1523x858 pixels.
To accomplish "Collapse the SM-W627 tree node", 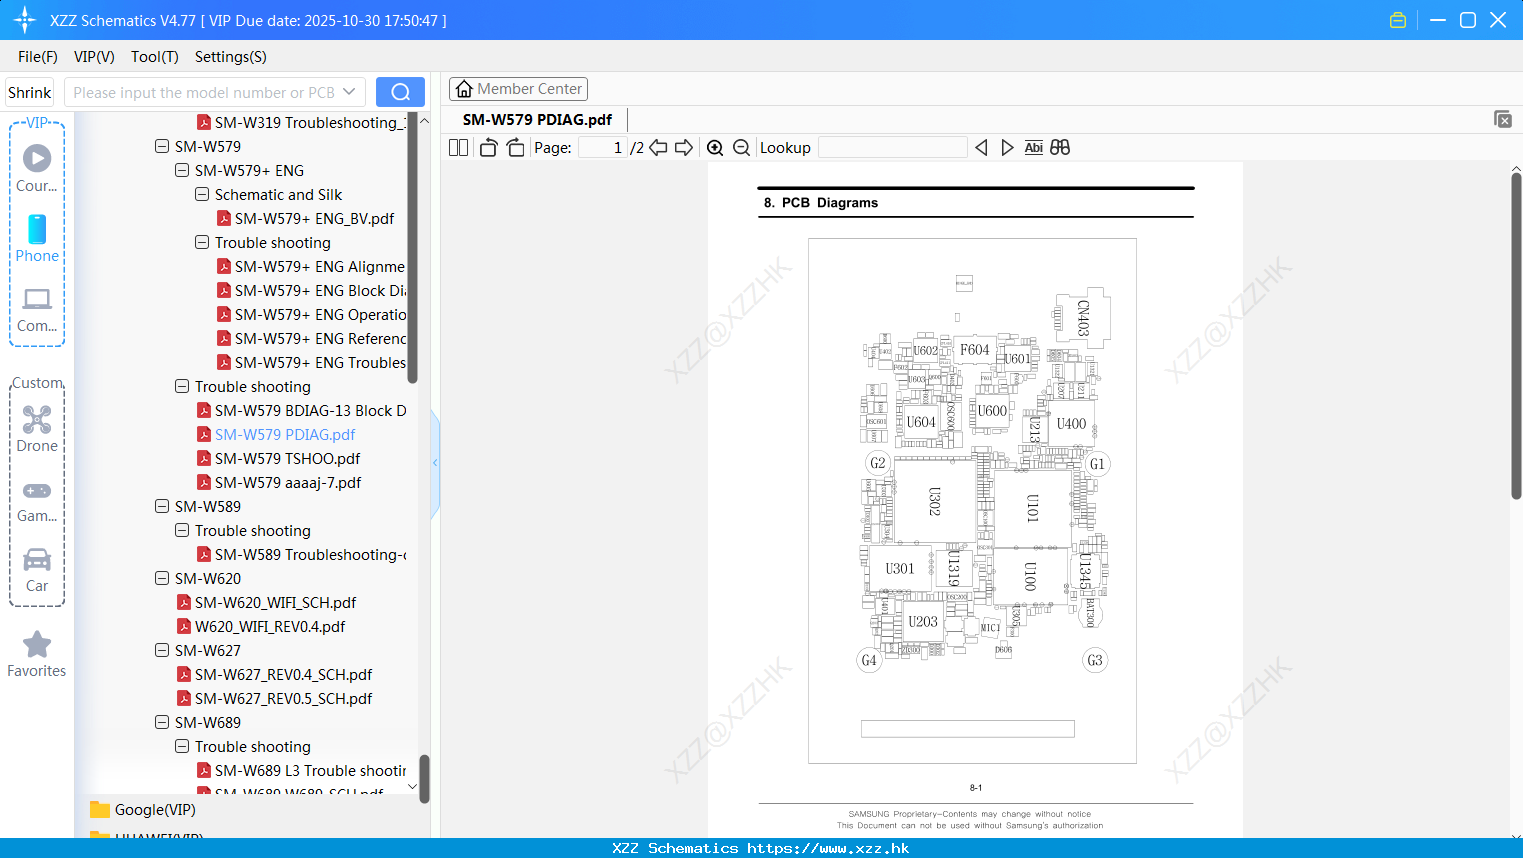I will 162,650.
